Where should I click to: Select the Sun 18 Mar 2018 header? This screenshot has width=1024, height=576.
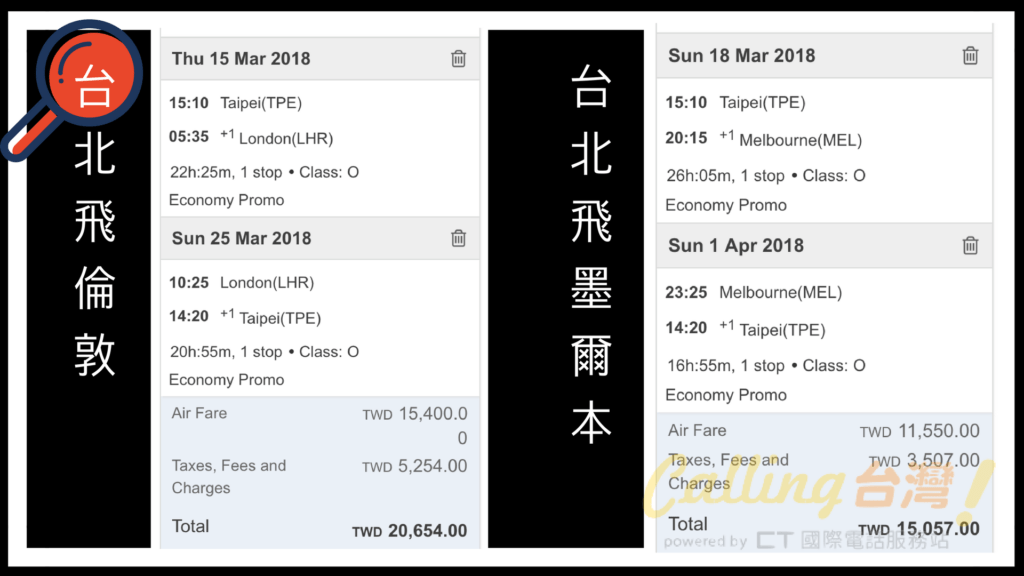824,56
